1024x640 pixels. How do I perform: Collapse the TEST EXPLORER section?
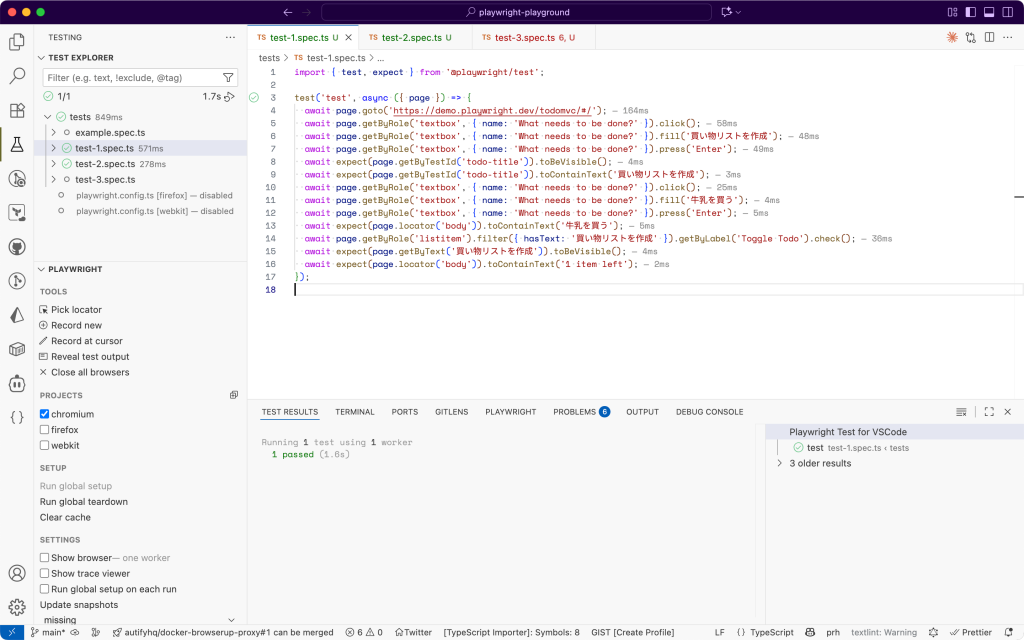[42, 57]
